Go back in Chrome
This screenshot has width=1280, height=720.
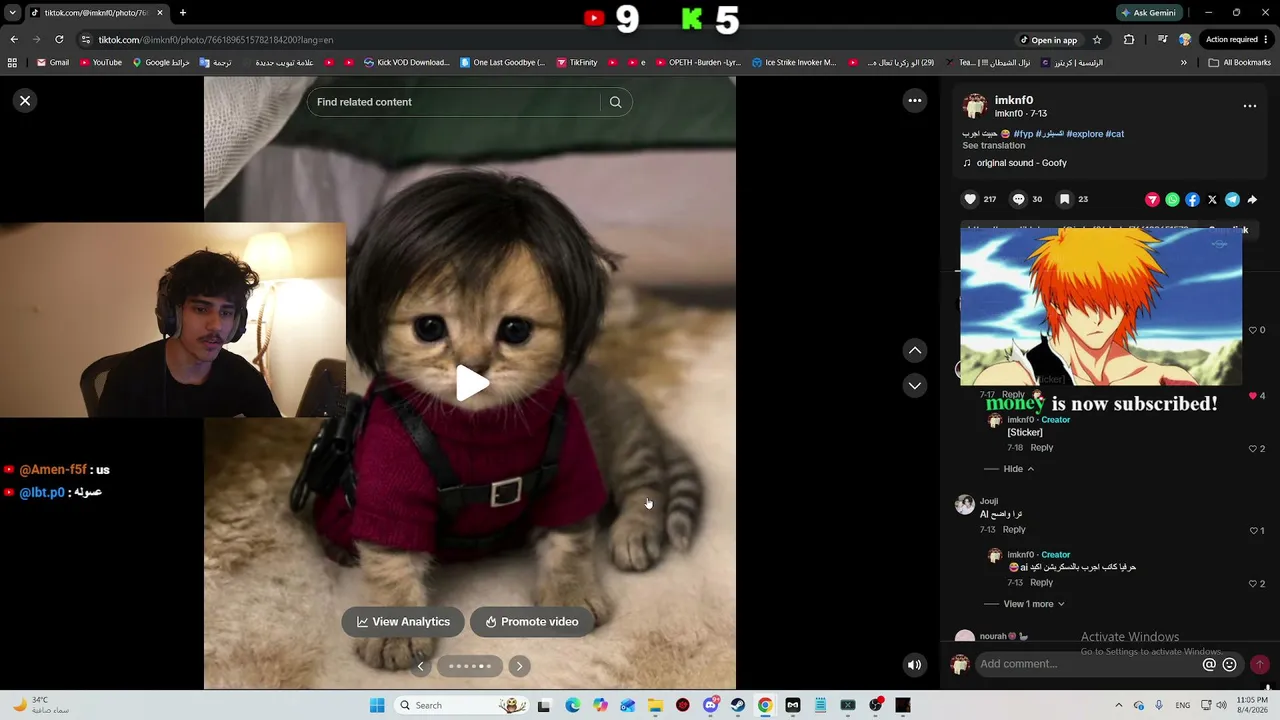coord(14,40)
